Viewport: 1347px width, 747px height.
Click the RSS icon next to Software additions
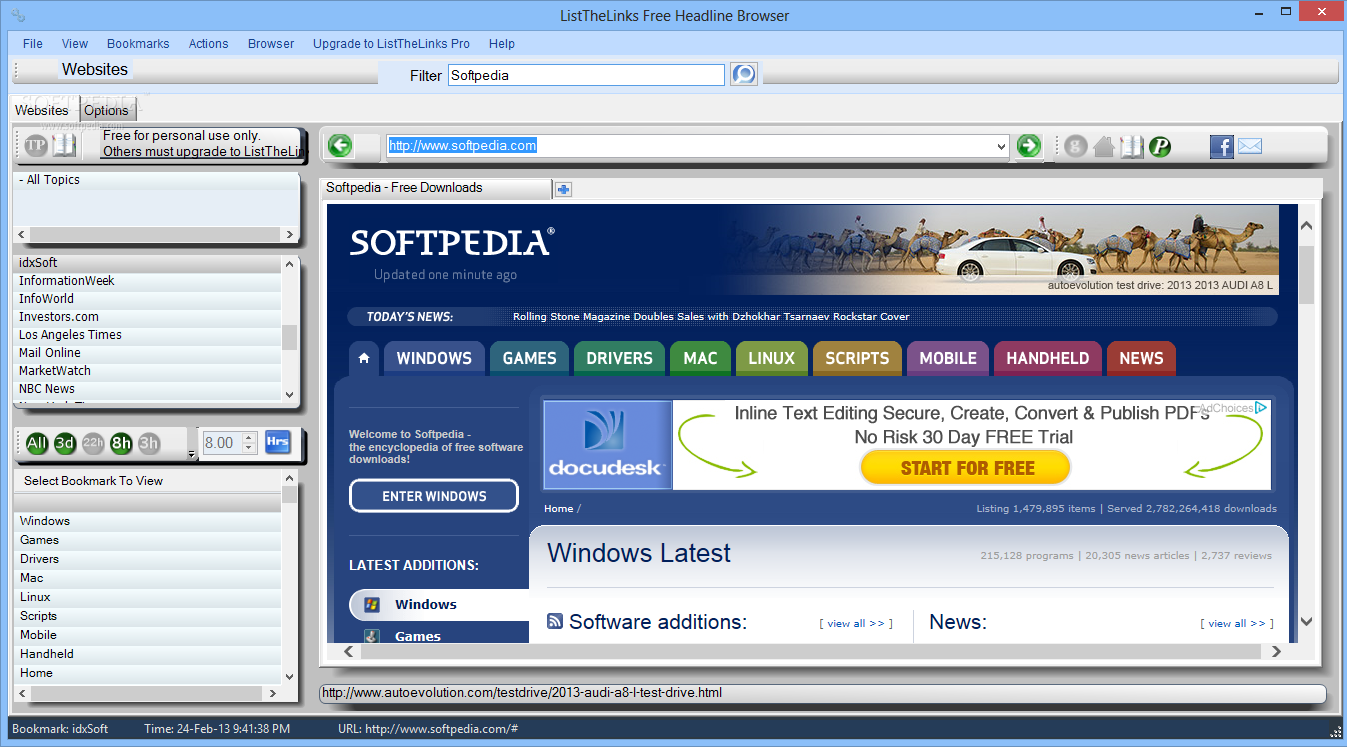point(555,621)
